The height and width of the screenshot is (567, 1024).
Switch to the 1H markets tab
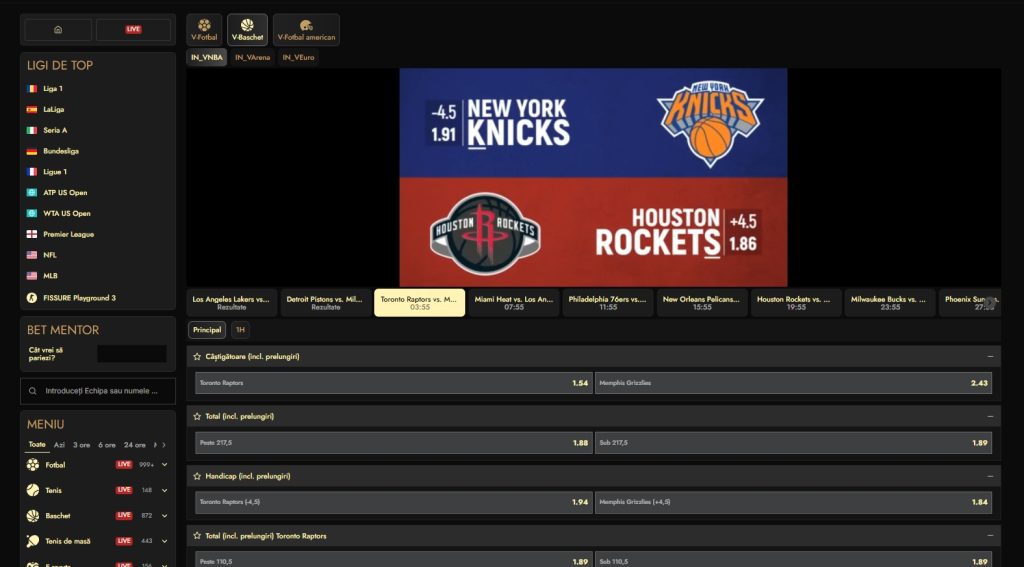pyautogui.click(x=240, y=331)
